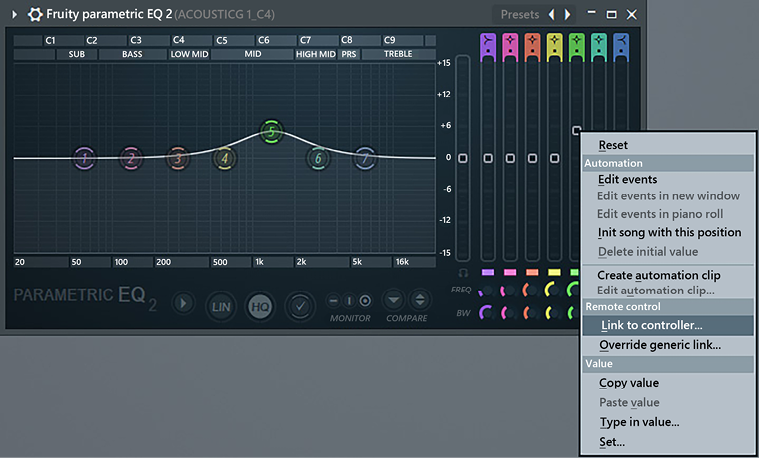759x458 pixels.
Task: Click the TREBLE frequency range label
Action: coord(398,54)
